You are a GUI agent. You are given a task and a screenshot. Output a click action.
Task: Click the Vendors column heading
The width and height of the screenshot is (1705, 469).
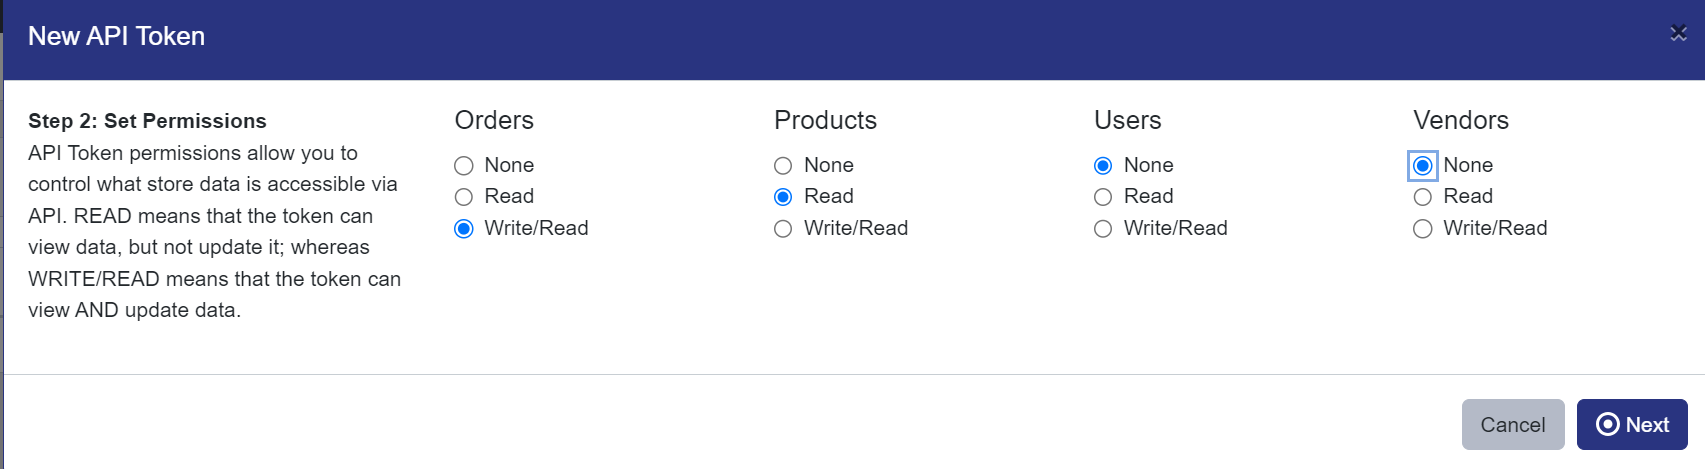tap(1460, 120)
